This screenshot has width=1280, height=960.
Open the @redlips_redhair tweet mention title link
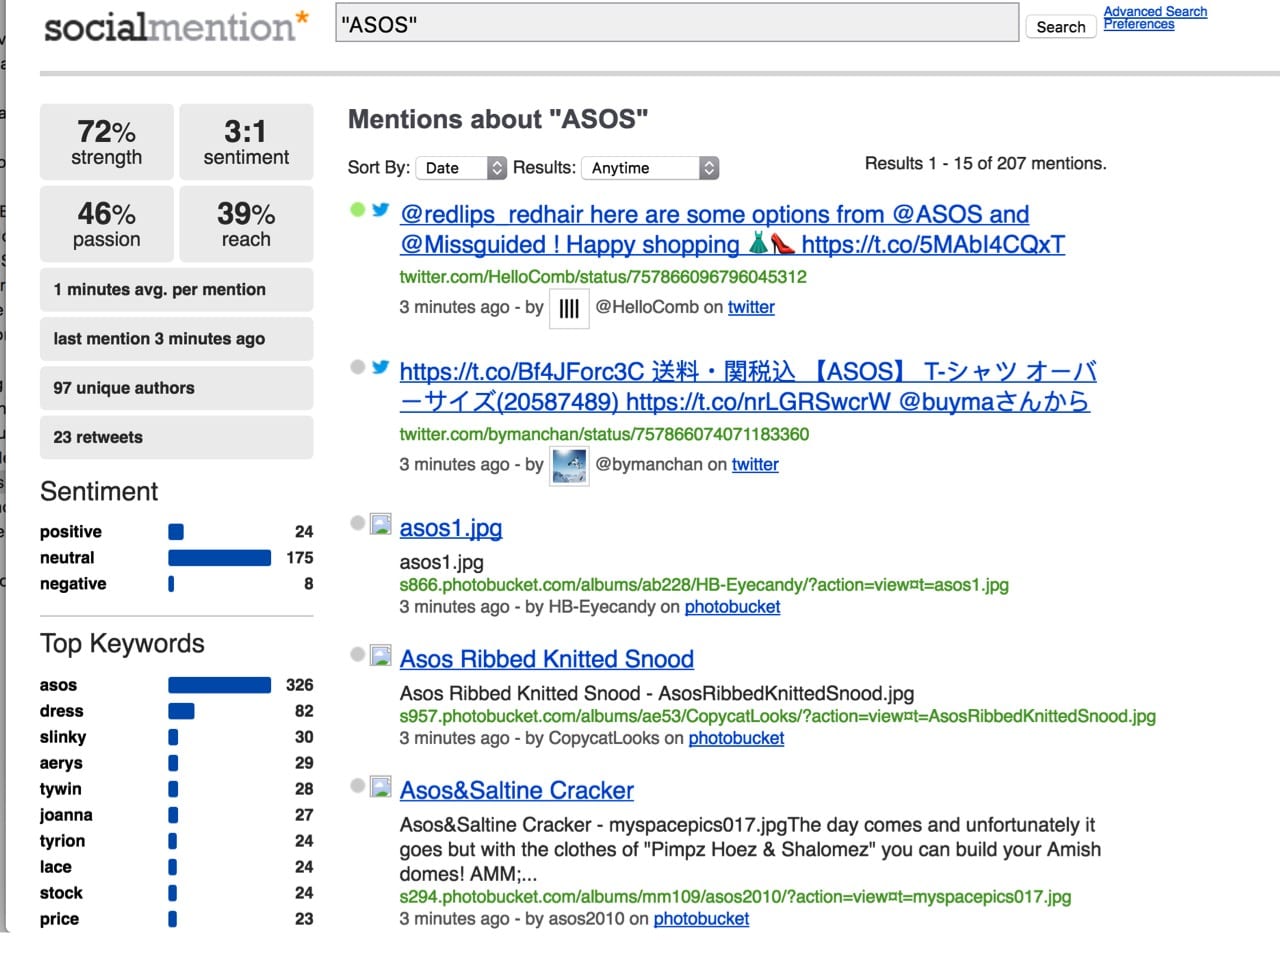[732, 229]
